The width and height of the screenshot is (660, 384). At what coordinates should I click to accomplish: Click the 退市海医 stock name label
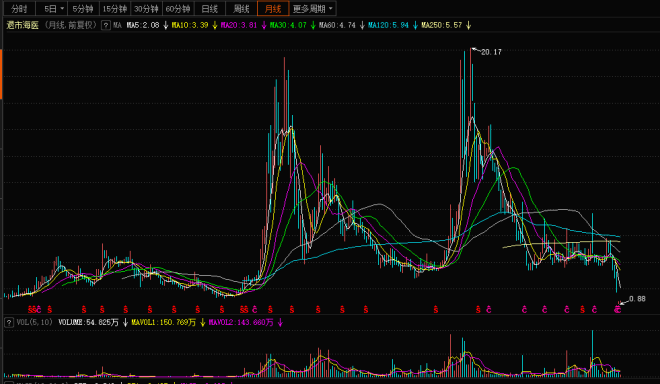pyautogui.click(x=22, y=25)
